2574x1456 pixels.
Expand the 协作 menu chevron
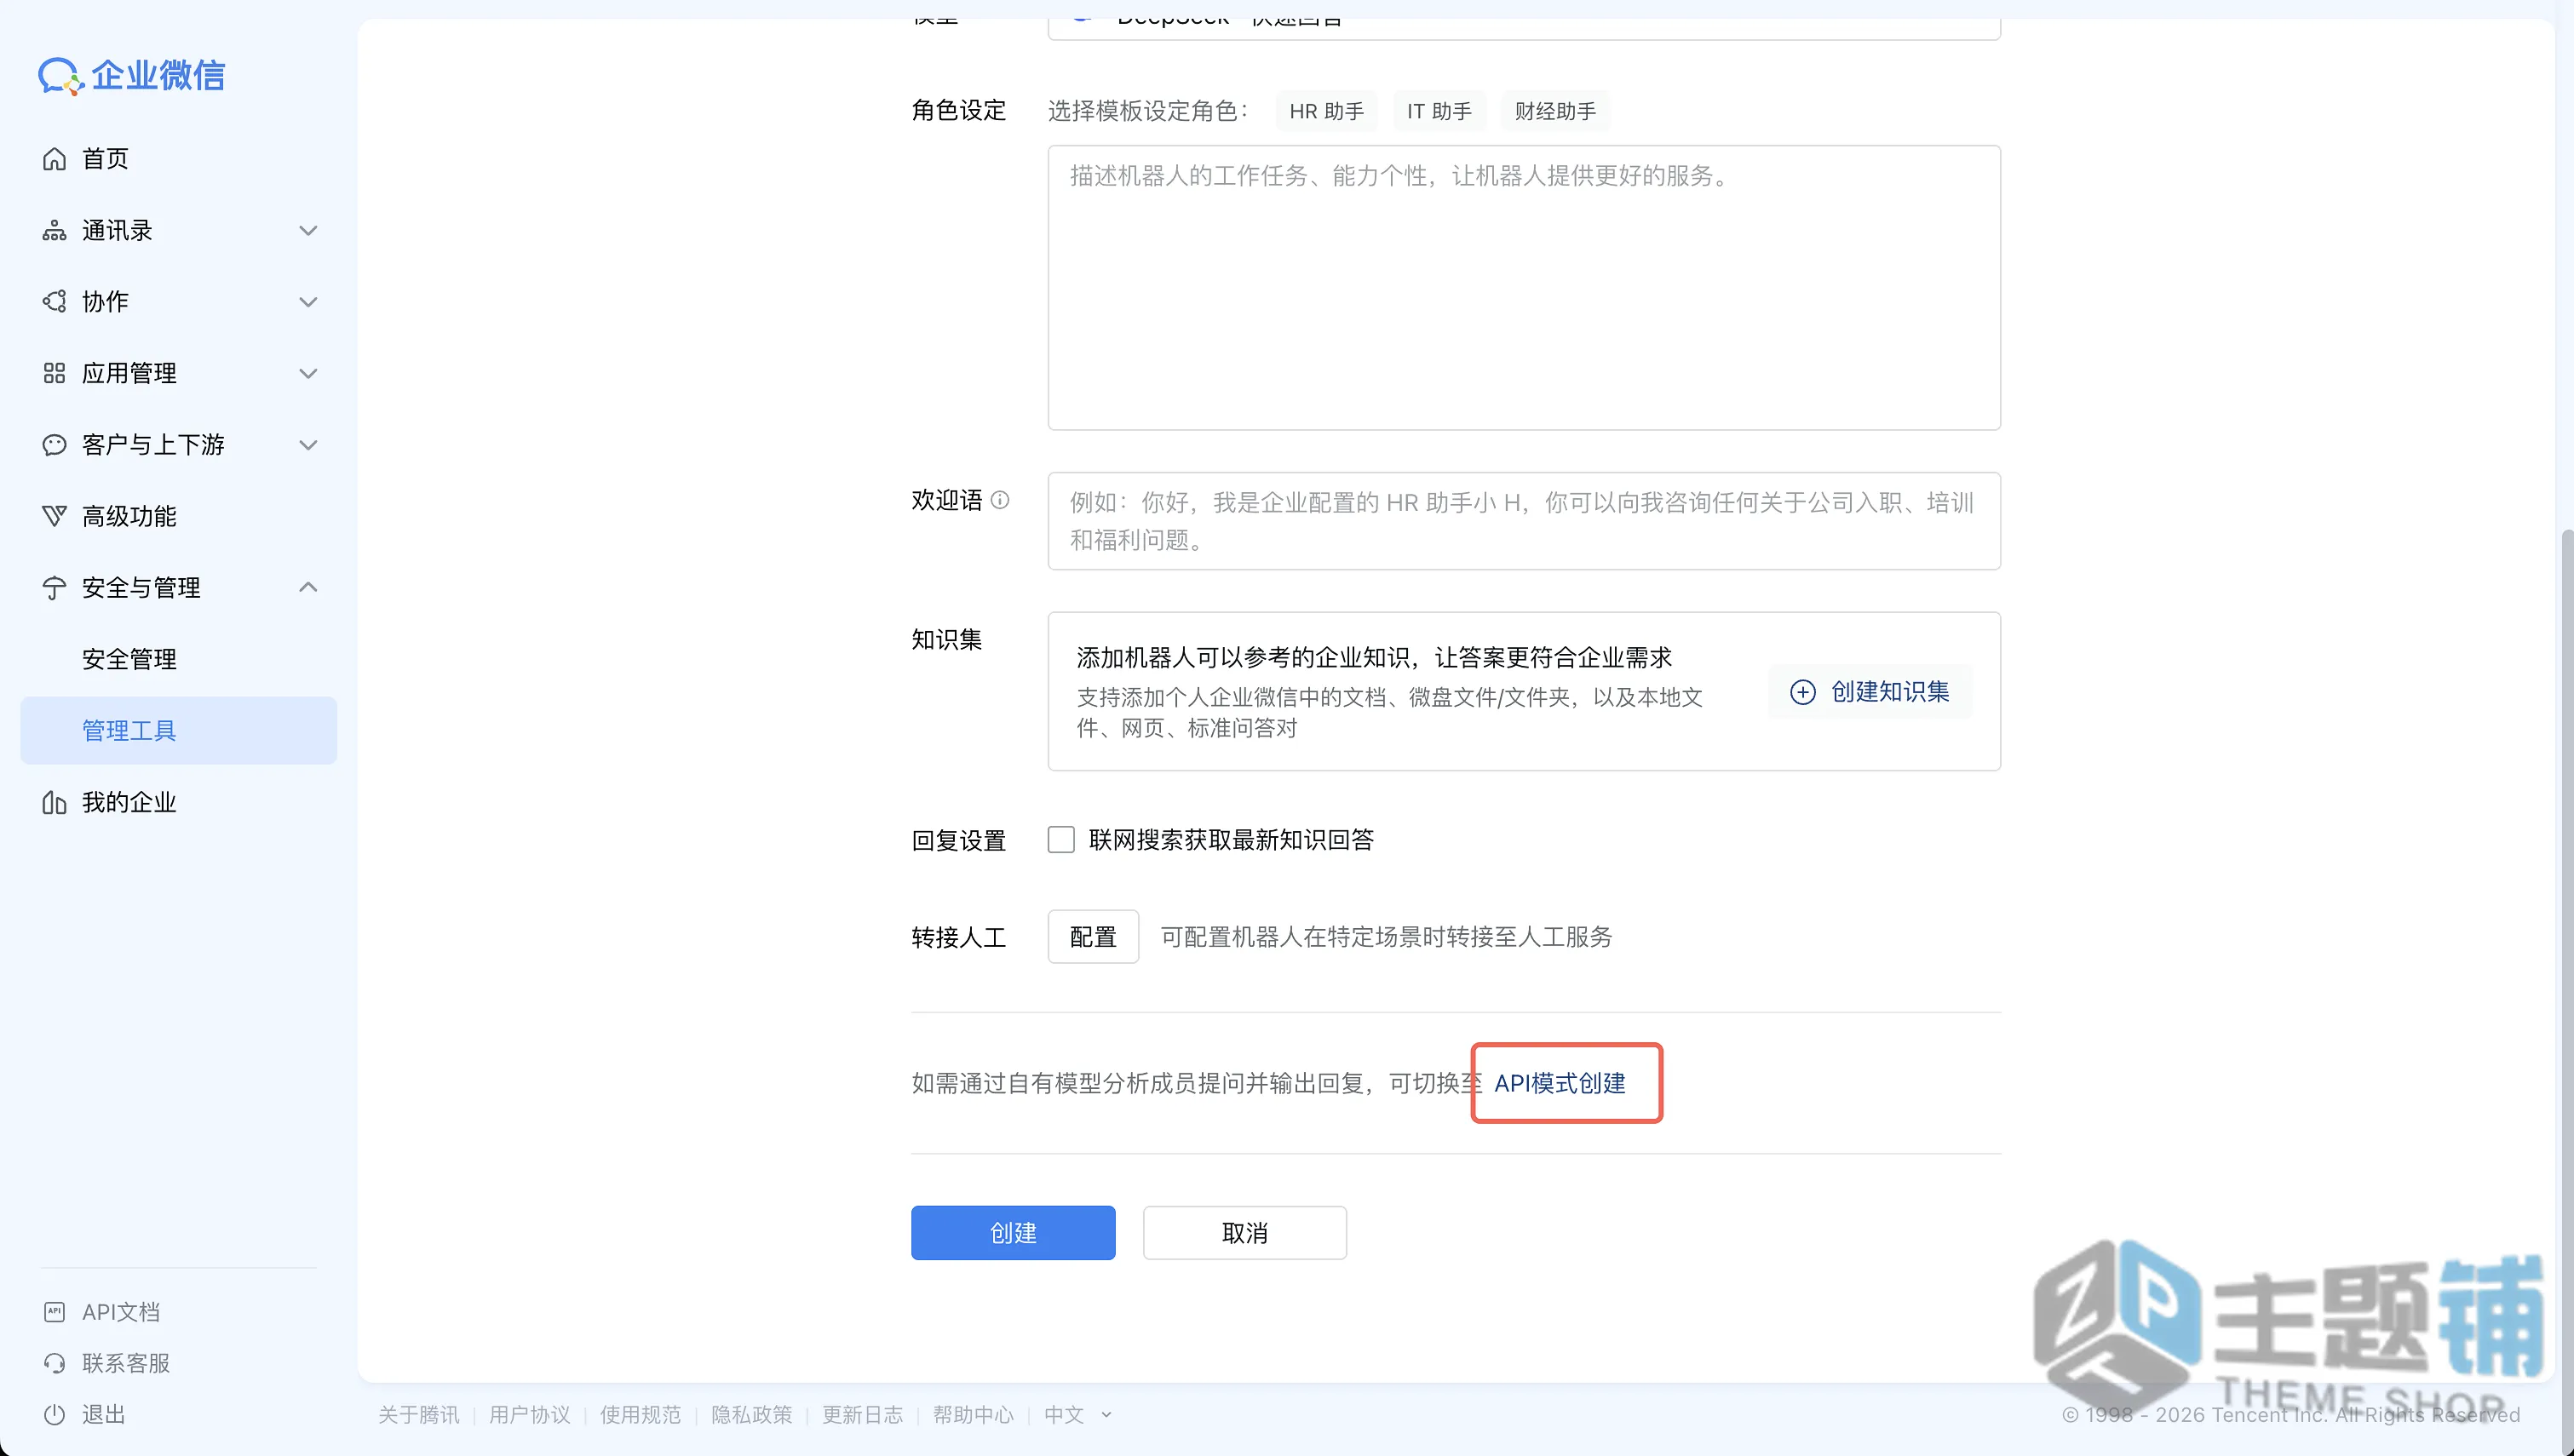click(308, 302)
